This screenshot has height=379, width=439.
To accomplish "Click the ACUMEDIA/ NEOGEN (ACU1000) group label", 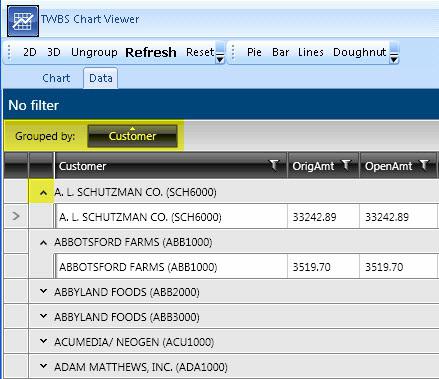I will 134,342.
